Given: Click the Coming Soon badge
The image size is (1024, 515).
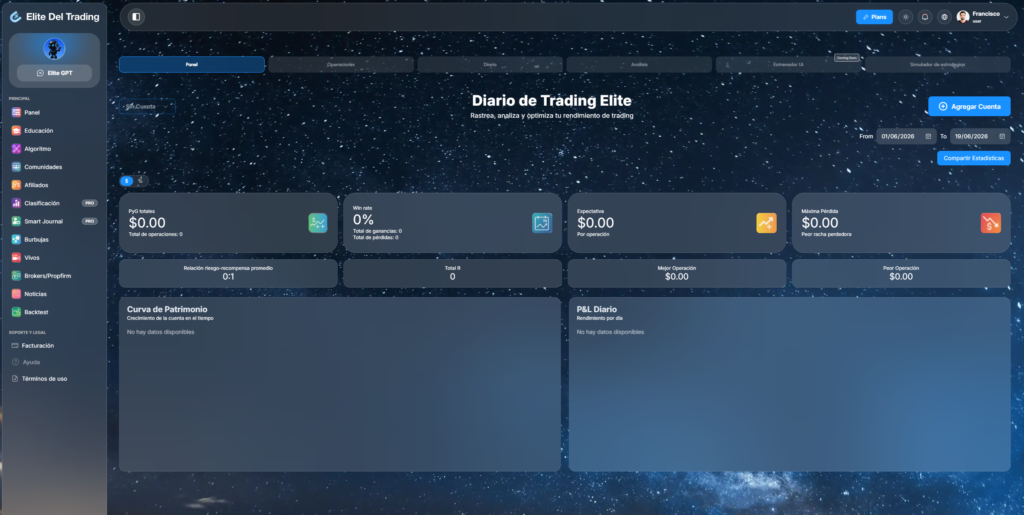Looking at the screenshot, I should (x=846, y=57).
